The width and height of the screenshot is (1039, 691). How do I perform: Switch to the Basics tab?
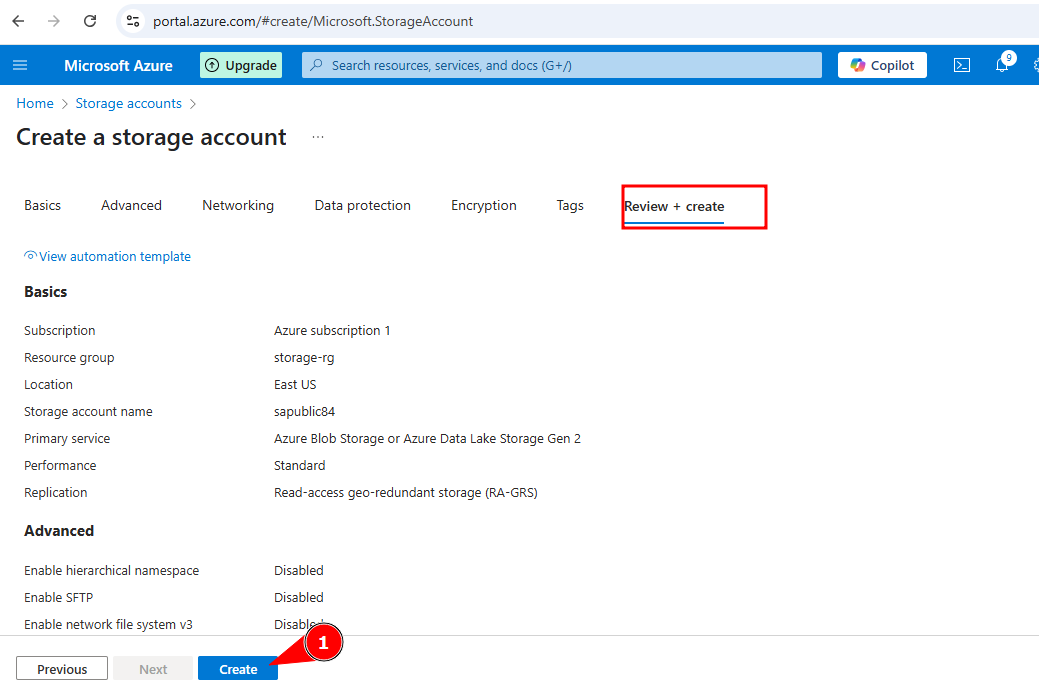coord(42,205)
